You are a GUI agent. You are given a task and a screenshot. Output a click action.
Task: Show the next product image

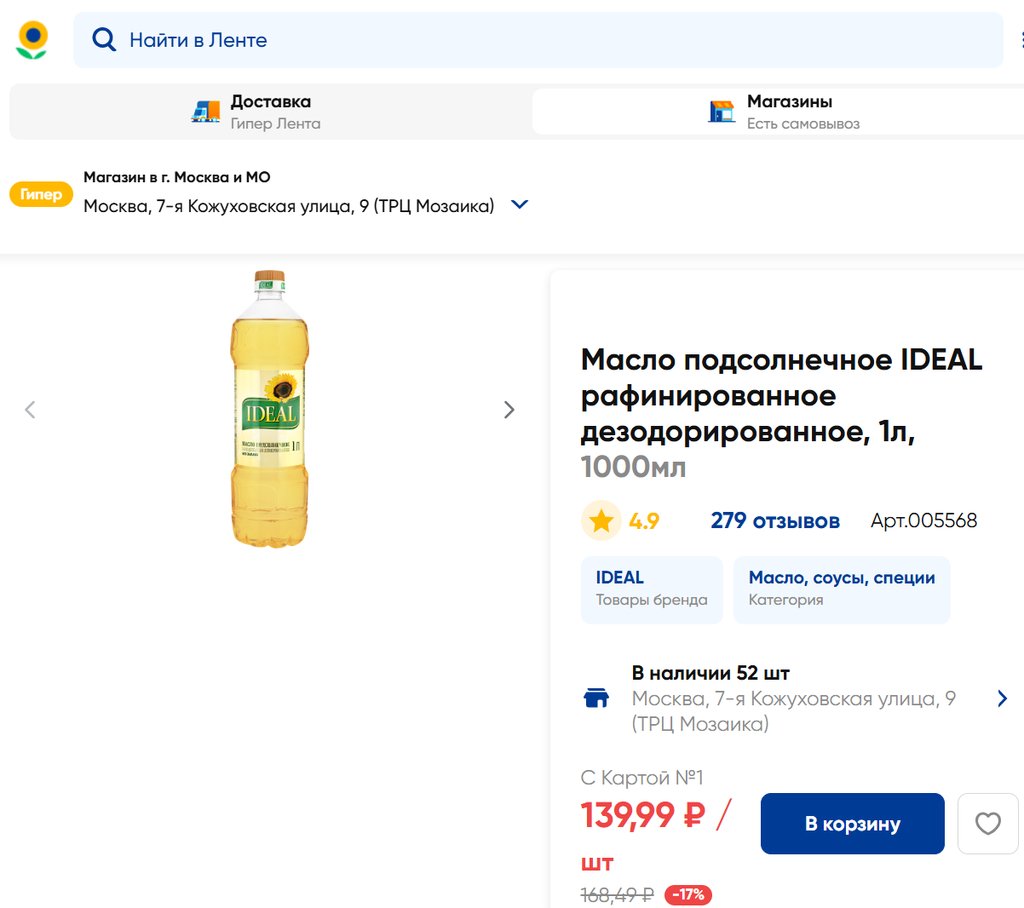click(509, 409)
